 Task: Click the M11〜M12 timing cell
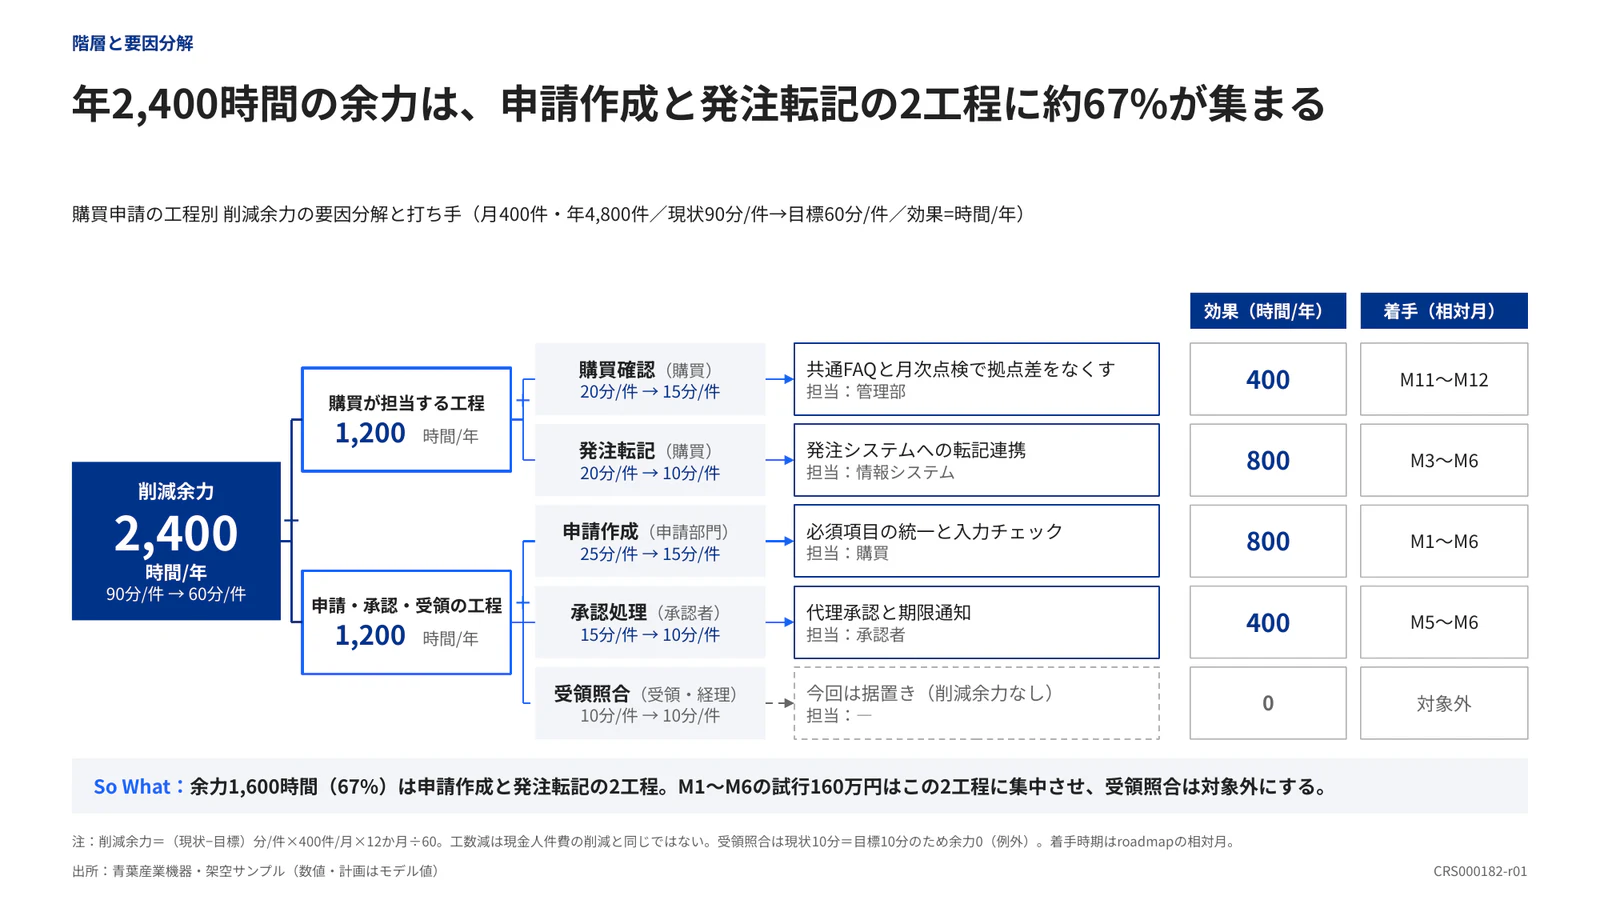pos(1444,379)
